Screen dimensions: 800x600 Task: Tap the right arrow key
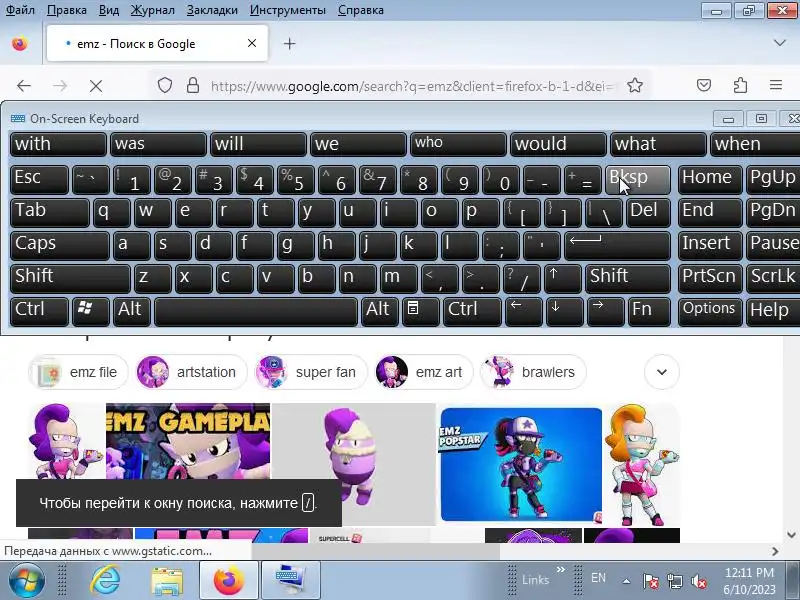click(605, 312)
